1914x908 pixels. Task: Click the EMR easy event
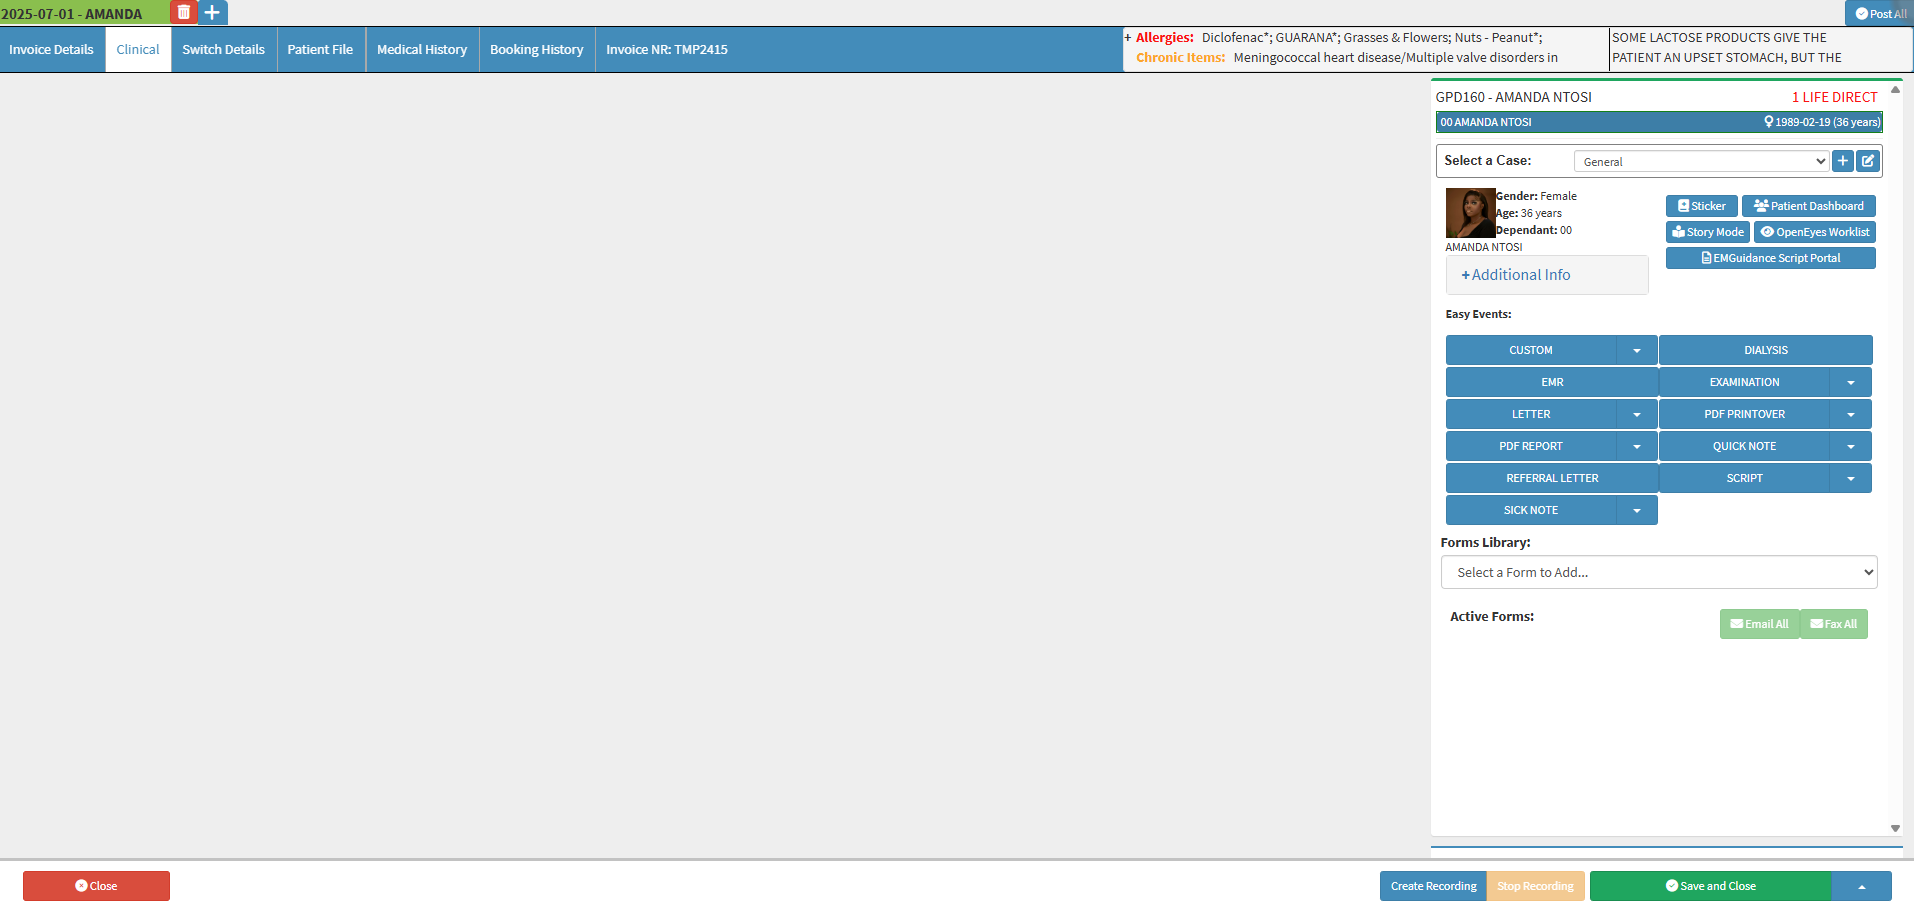[x=1552, y=382]
